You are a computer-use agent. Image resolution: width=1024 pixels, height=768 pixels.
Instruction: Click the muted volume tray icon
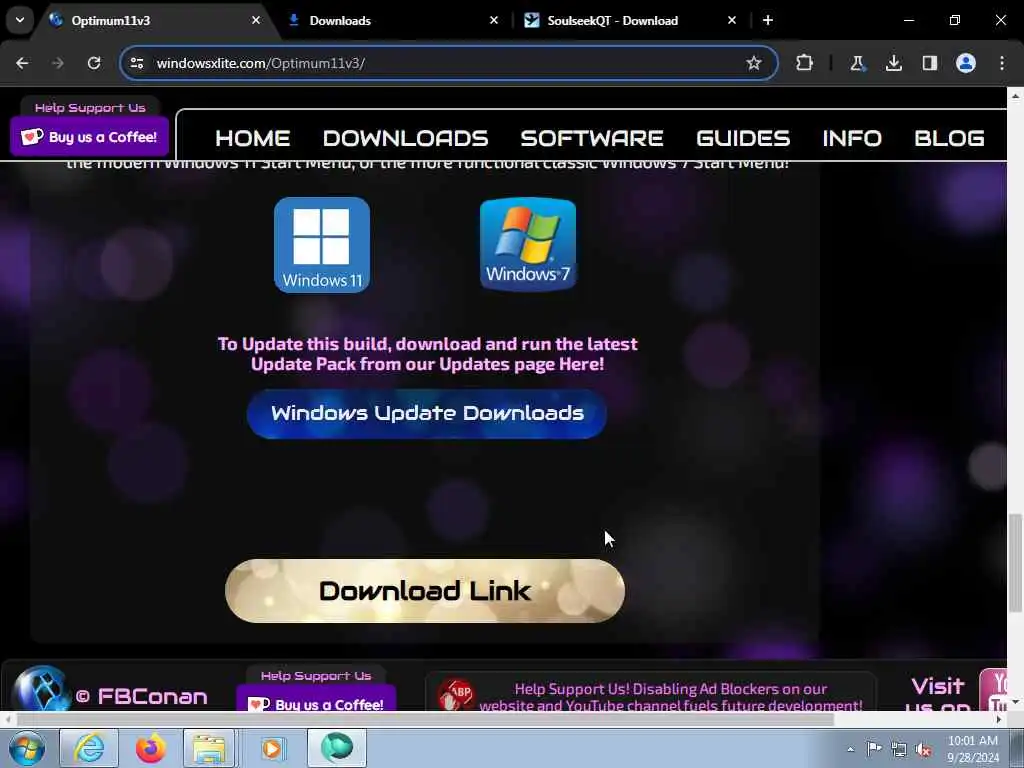point(923,749)
